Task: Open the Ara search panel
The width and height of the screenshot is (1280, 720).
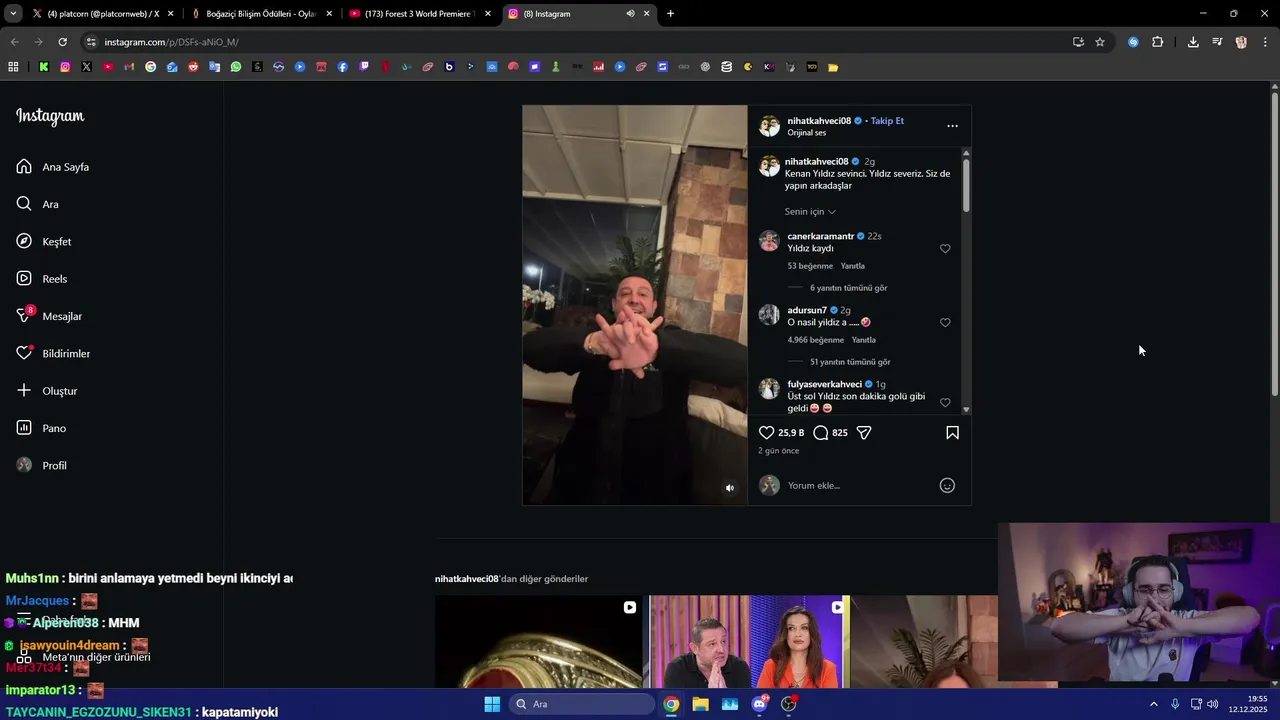Action: (38, 204)
